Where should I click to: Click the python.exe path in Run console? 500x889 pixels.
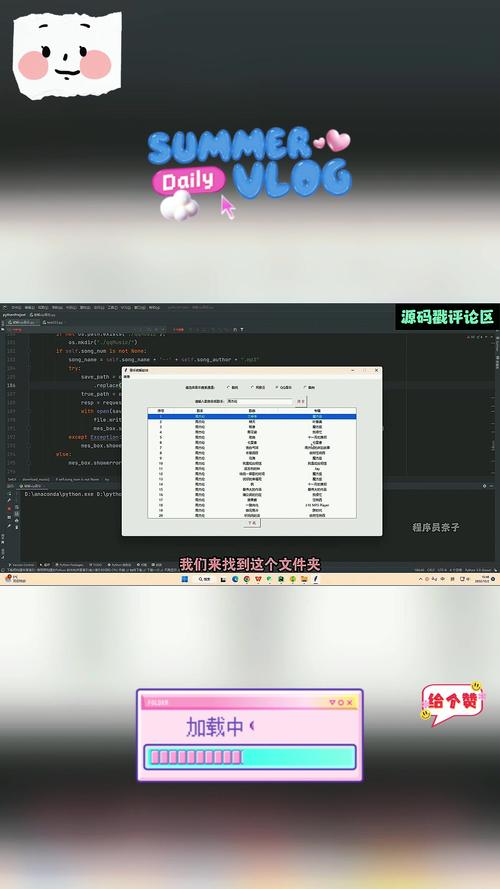click(59, 494)
